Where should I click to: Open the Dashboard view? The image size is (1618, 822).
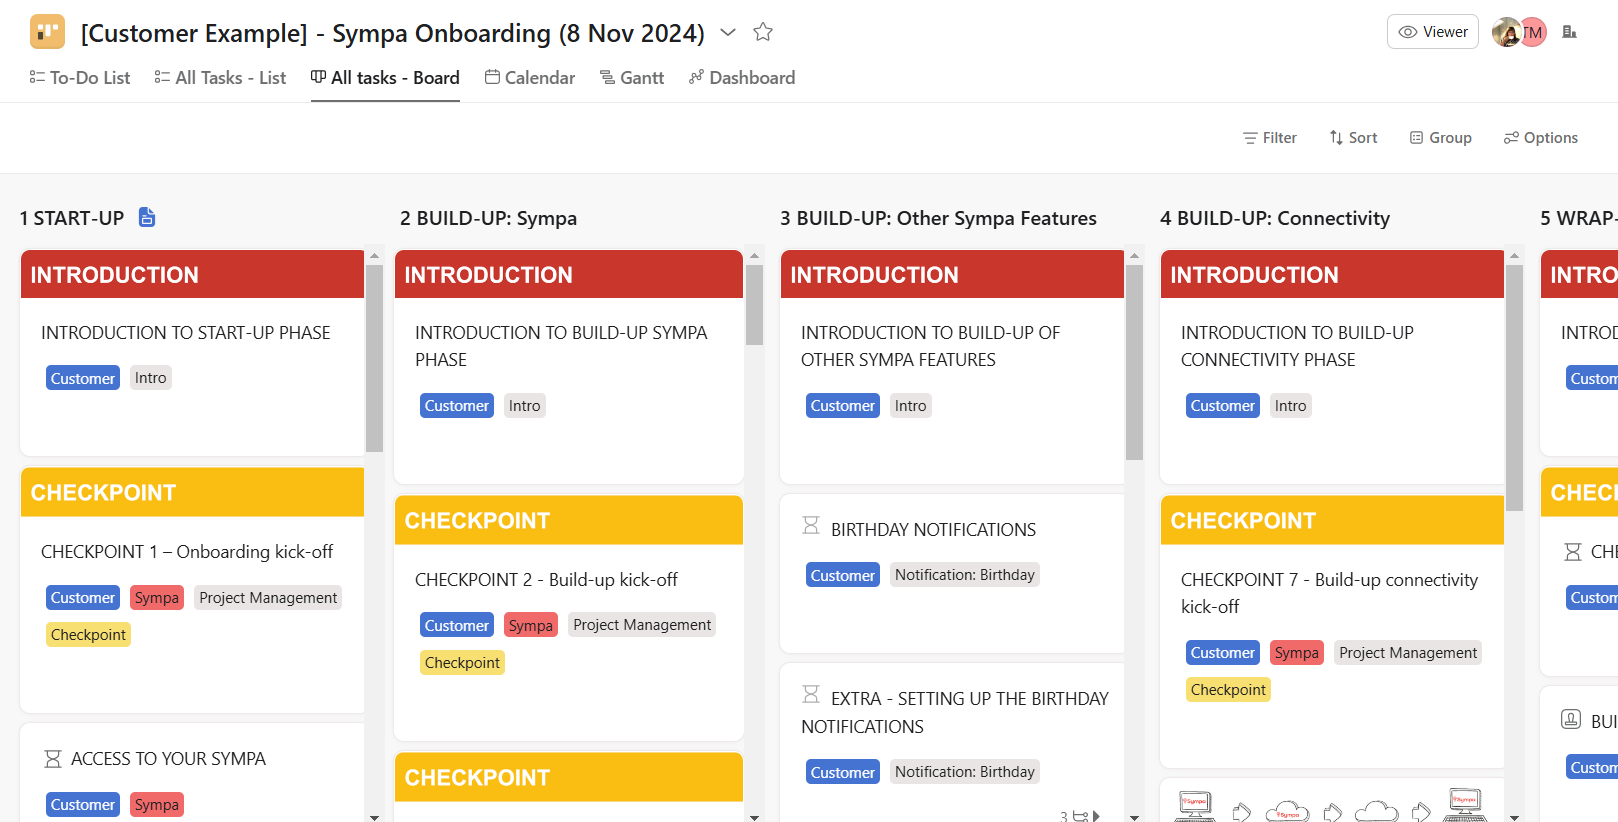point(741,78)
